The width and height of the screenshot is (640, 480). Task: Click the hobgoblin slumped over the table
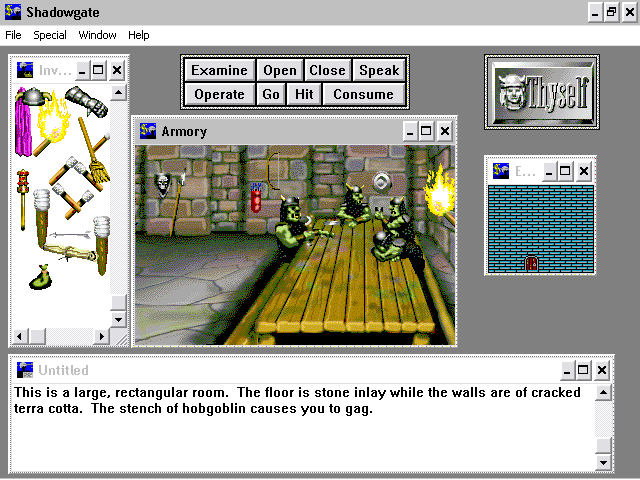click(388, 246)
